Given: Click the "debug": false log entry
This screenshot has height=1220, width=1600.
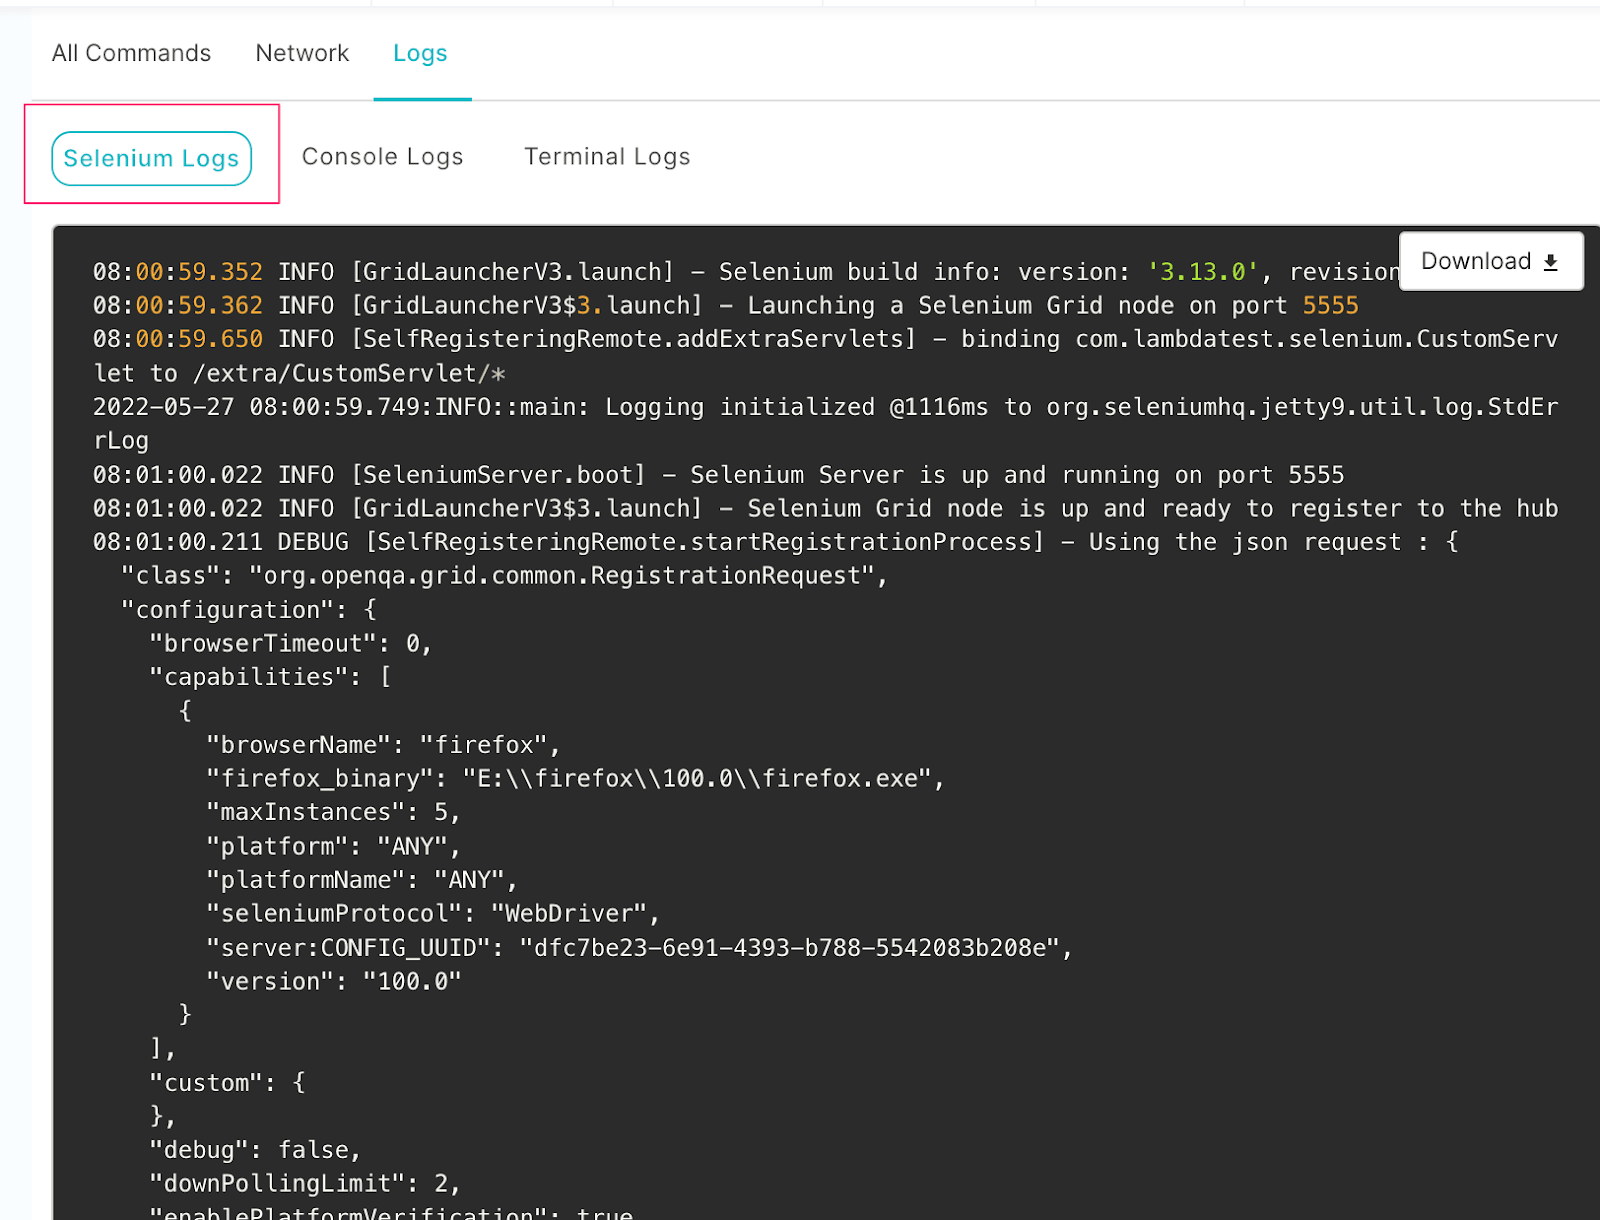Looking at the screenshot, I should click(x=255, y=1150).
